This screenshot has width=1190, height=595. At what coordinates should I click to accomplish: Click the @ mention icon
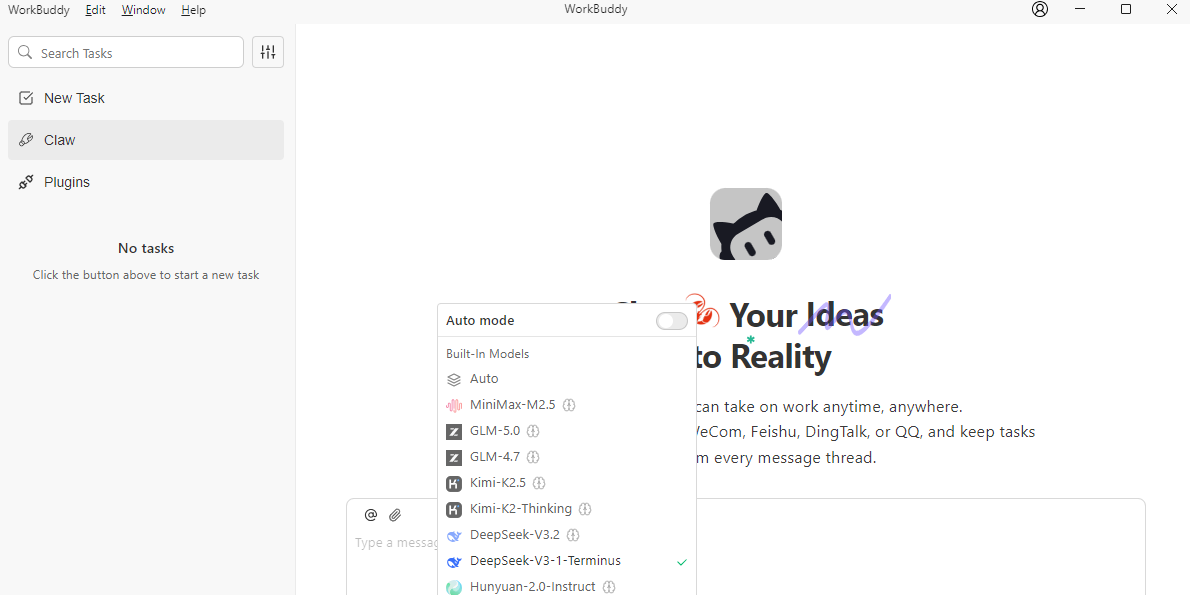[x=371, y=515]
